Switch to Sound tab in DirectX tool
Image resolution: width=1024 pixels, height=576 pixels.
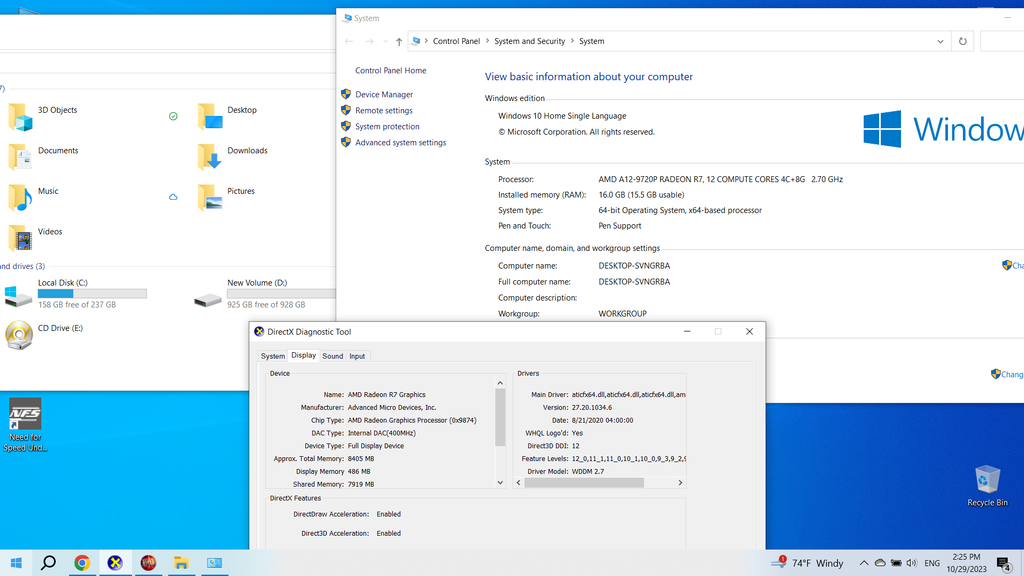point(332,357)
